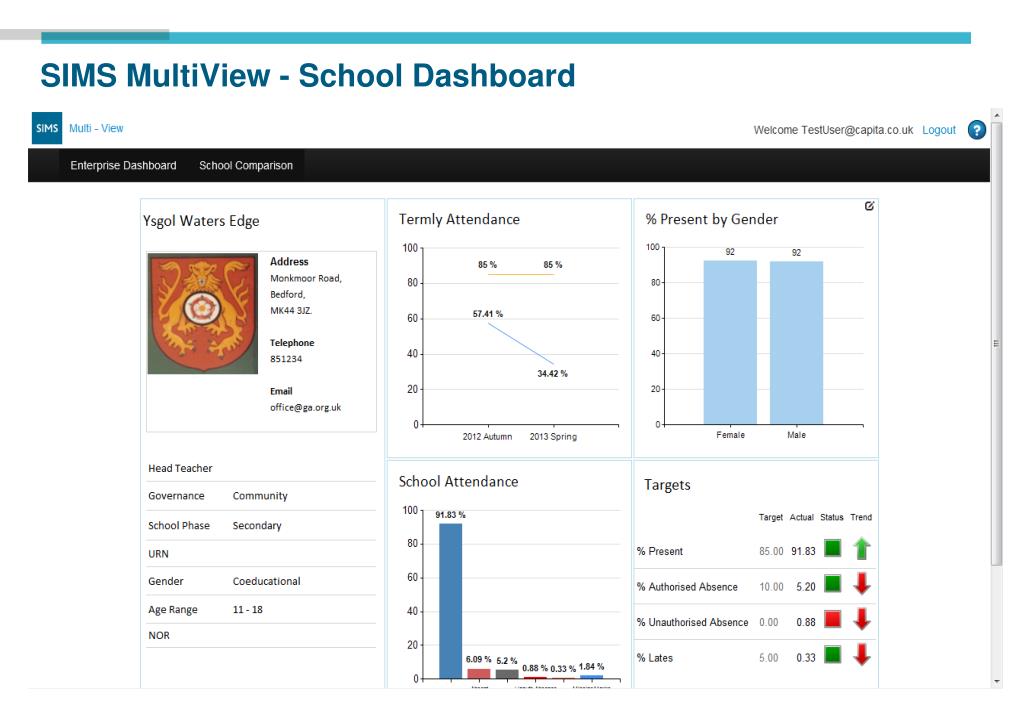
Task: Click the 91.83 actual value in Targets
Action: pyautogui.click(x=803, y=551)
